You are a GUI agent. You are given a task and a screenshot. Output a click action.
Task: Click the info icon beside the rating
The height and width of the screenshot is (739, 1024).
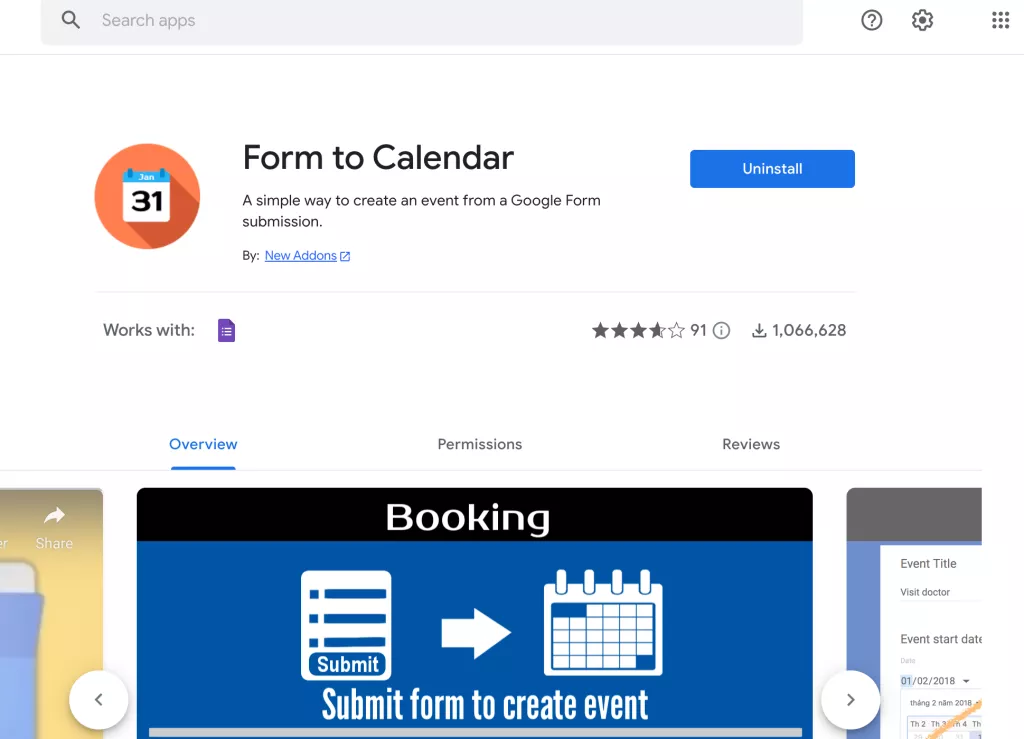coord(721,330)
